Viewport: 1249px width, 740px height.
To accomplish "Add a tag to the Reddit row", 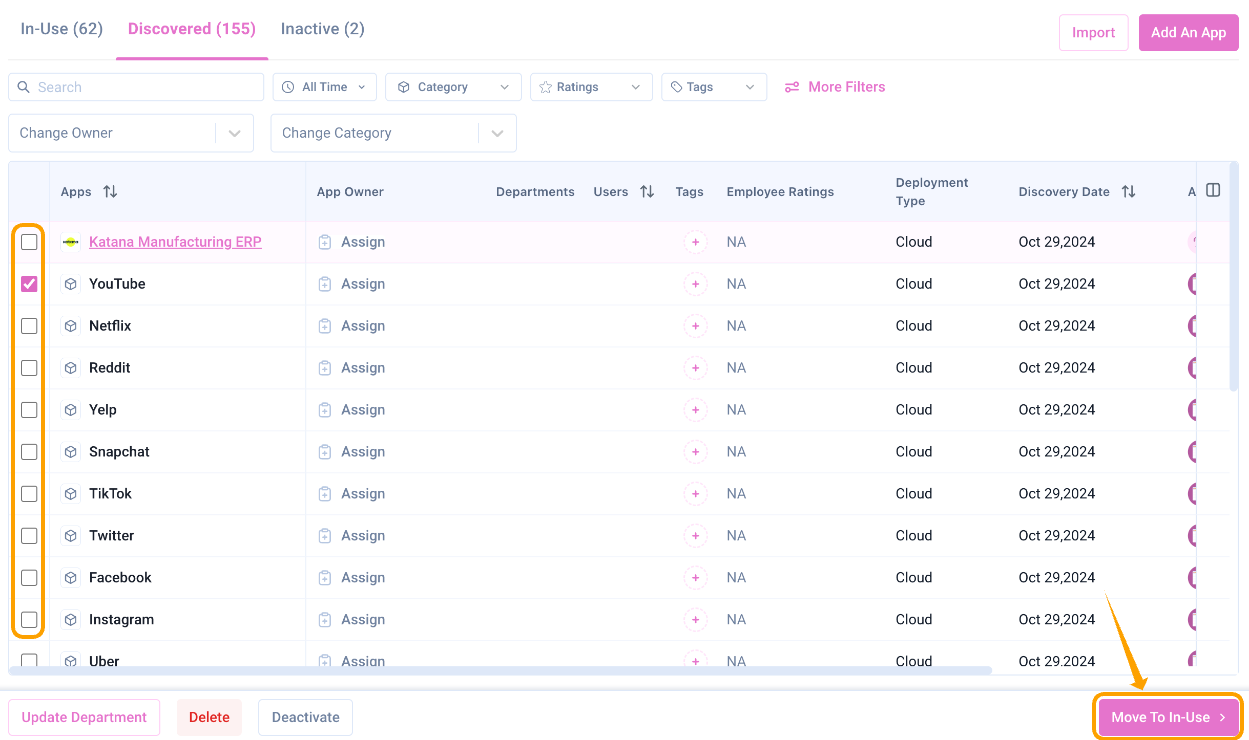I will (695, 368).
